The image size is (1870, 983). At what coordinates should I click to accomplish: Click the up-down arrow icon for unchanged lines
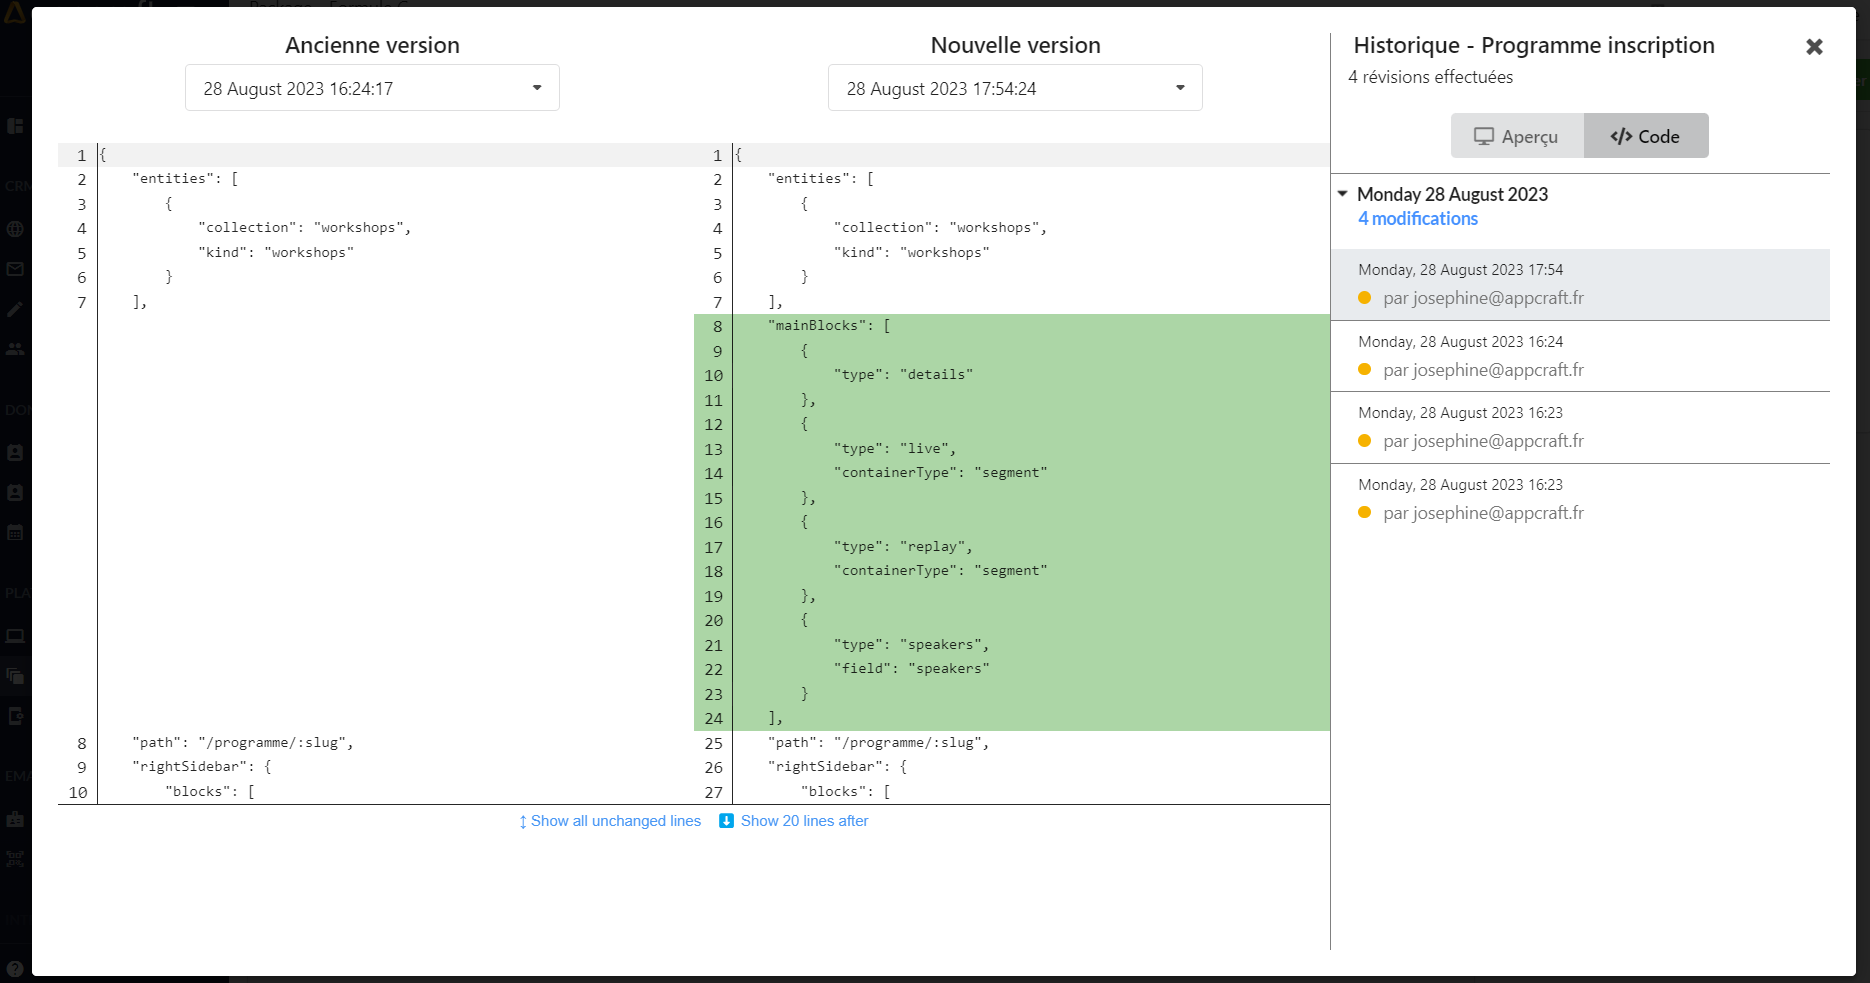(x=523, y=822)
